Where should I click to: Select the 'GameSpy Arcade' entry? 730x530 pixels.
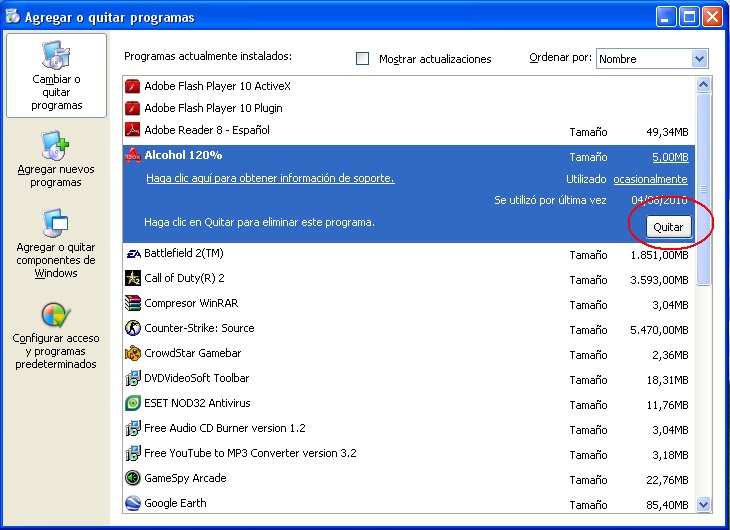[409, 479]
